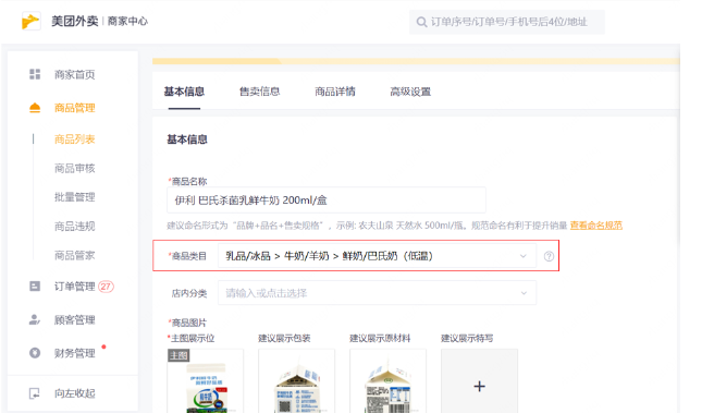Click the 商品名称 input field
Viewport: 714px width, 413px height.
[326, 200]
